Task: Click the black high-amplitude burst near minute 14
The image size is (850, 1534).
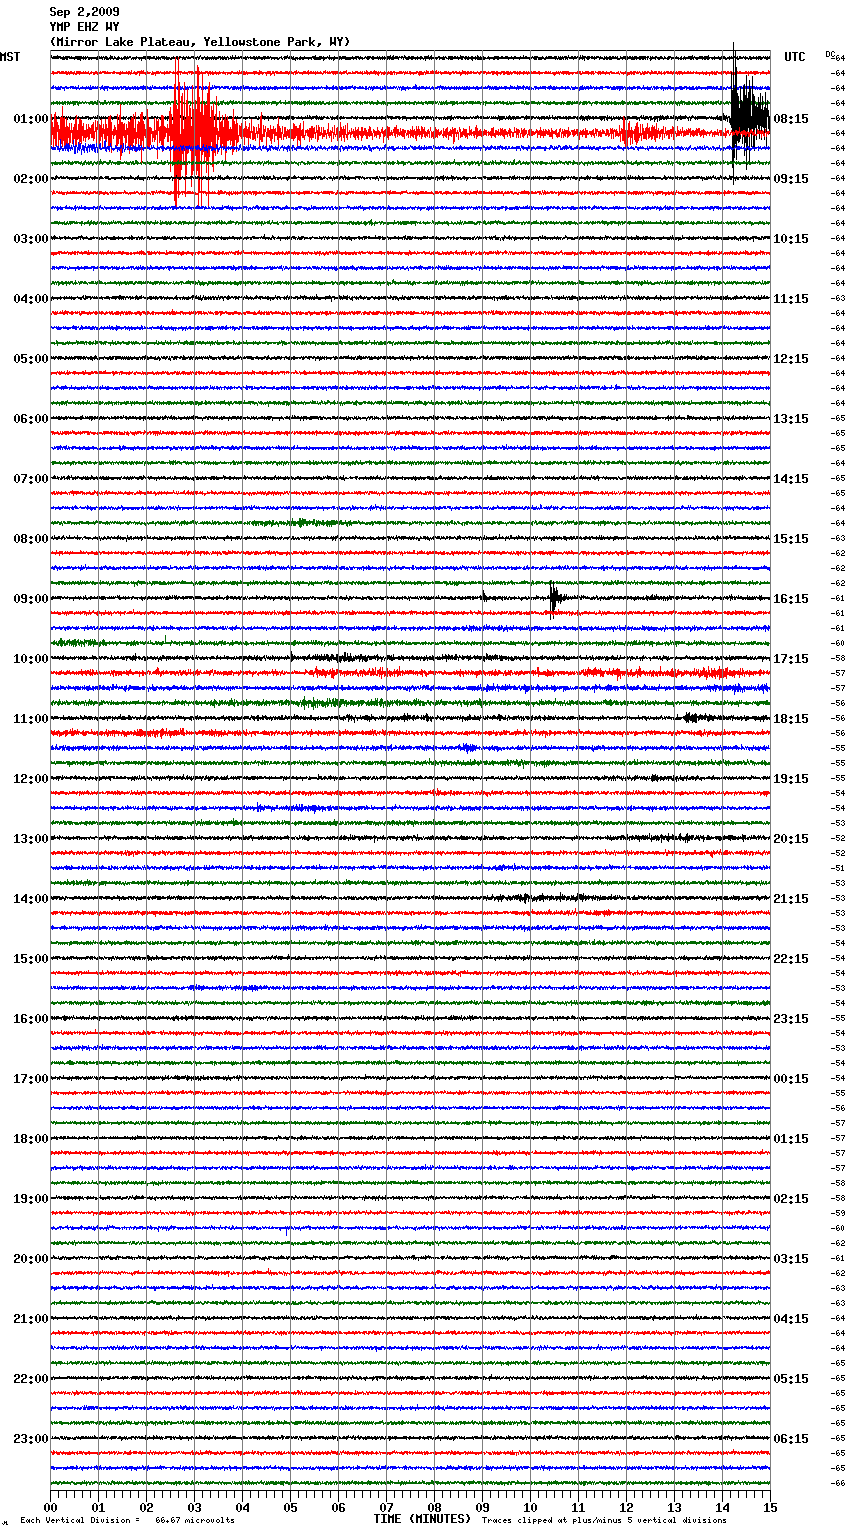Action: point(748,113)
